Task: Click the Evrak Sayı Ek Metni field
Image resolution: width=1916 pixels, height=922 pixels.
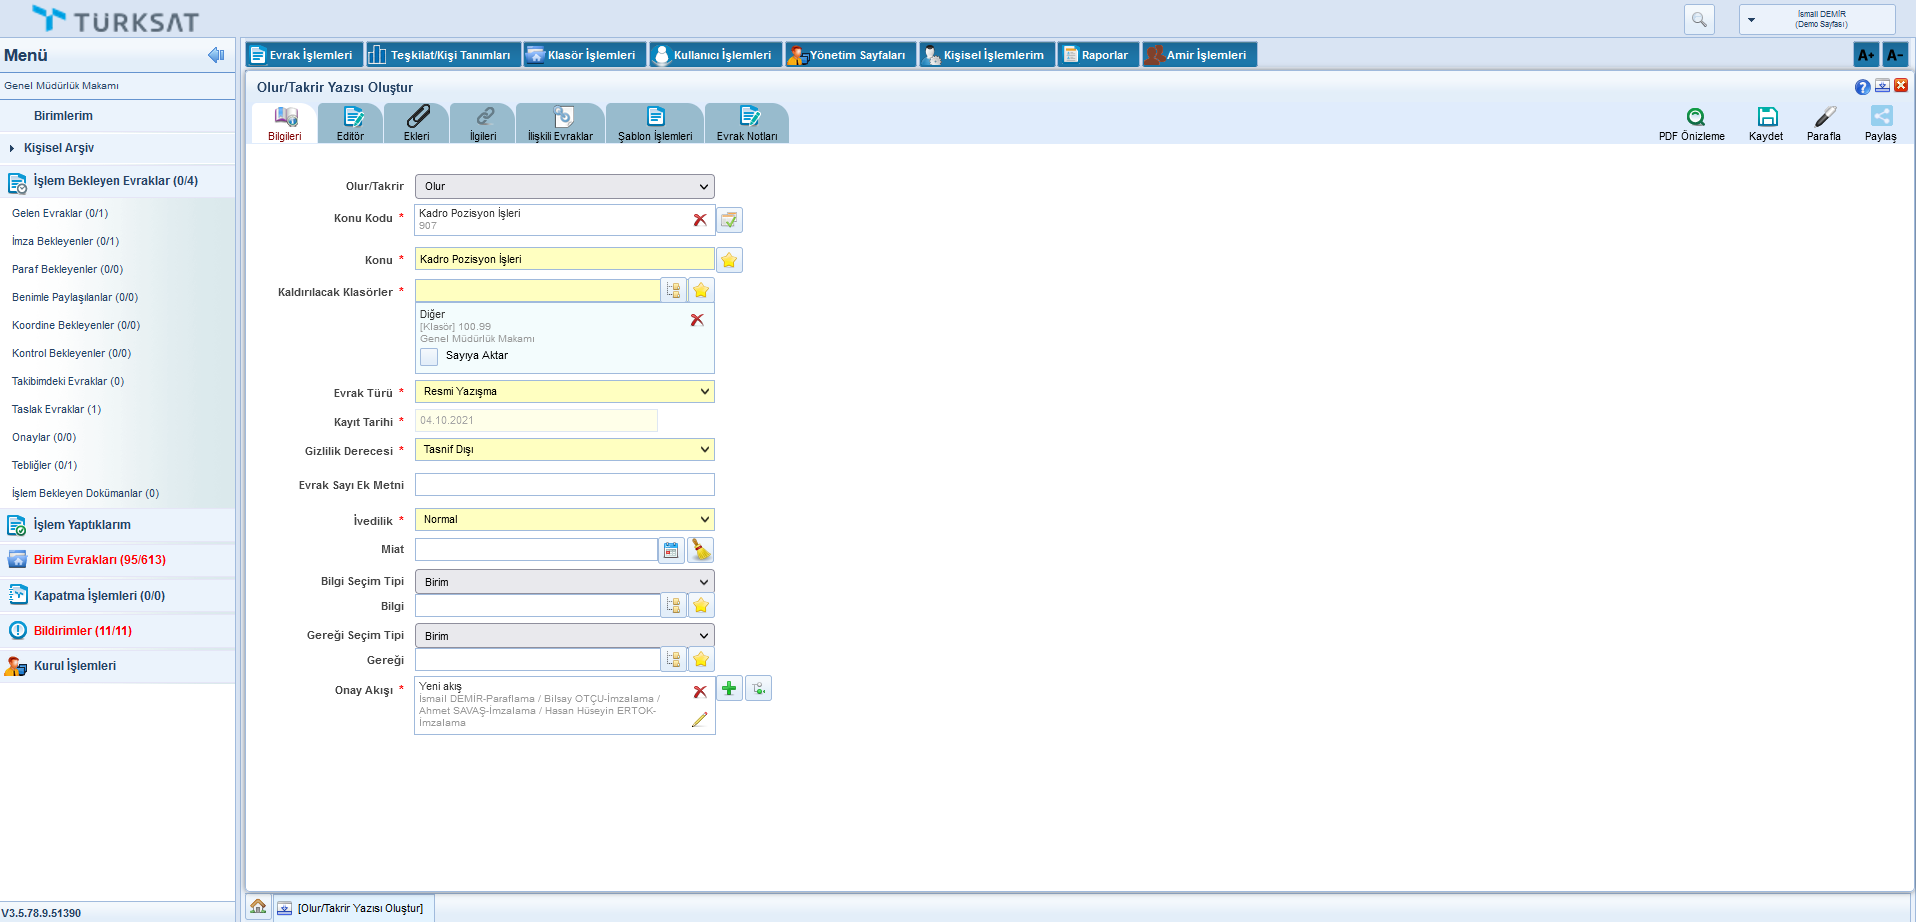Action: pyautogui.click(x=565, y=485)
